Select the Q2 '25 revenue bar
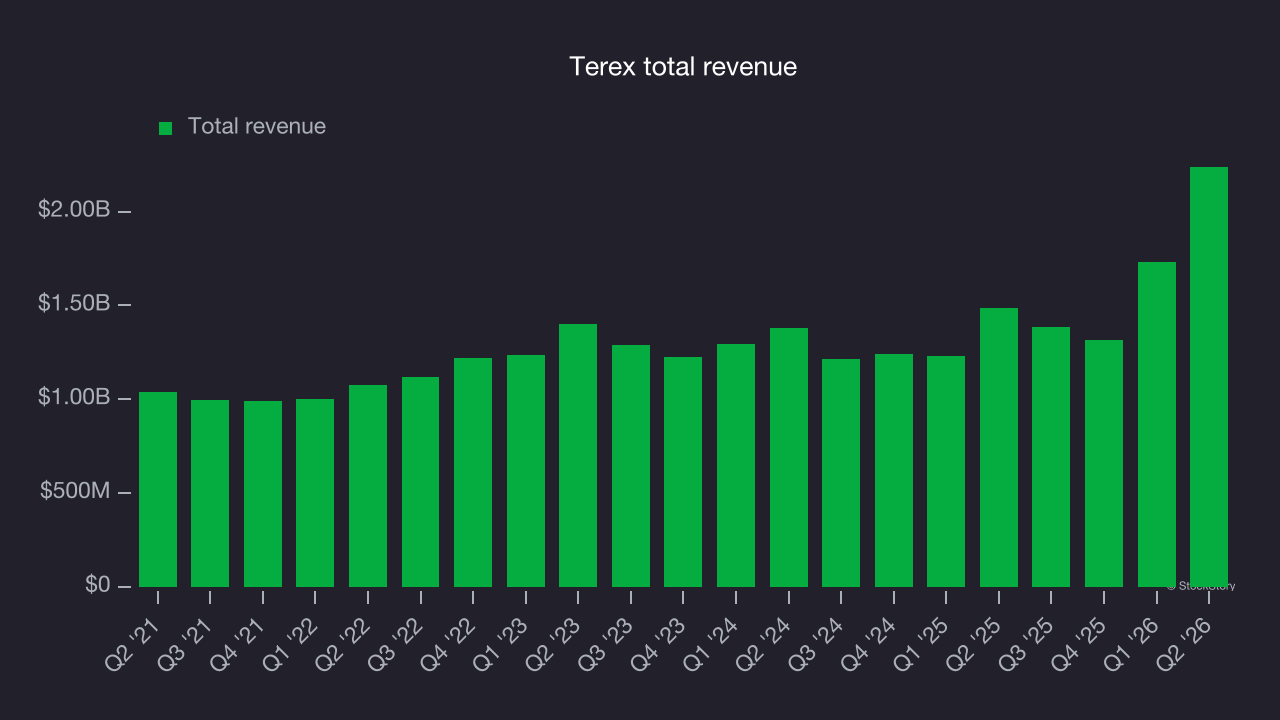This screenshot has width=1280, height=720. point(999,447)
